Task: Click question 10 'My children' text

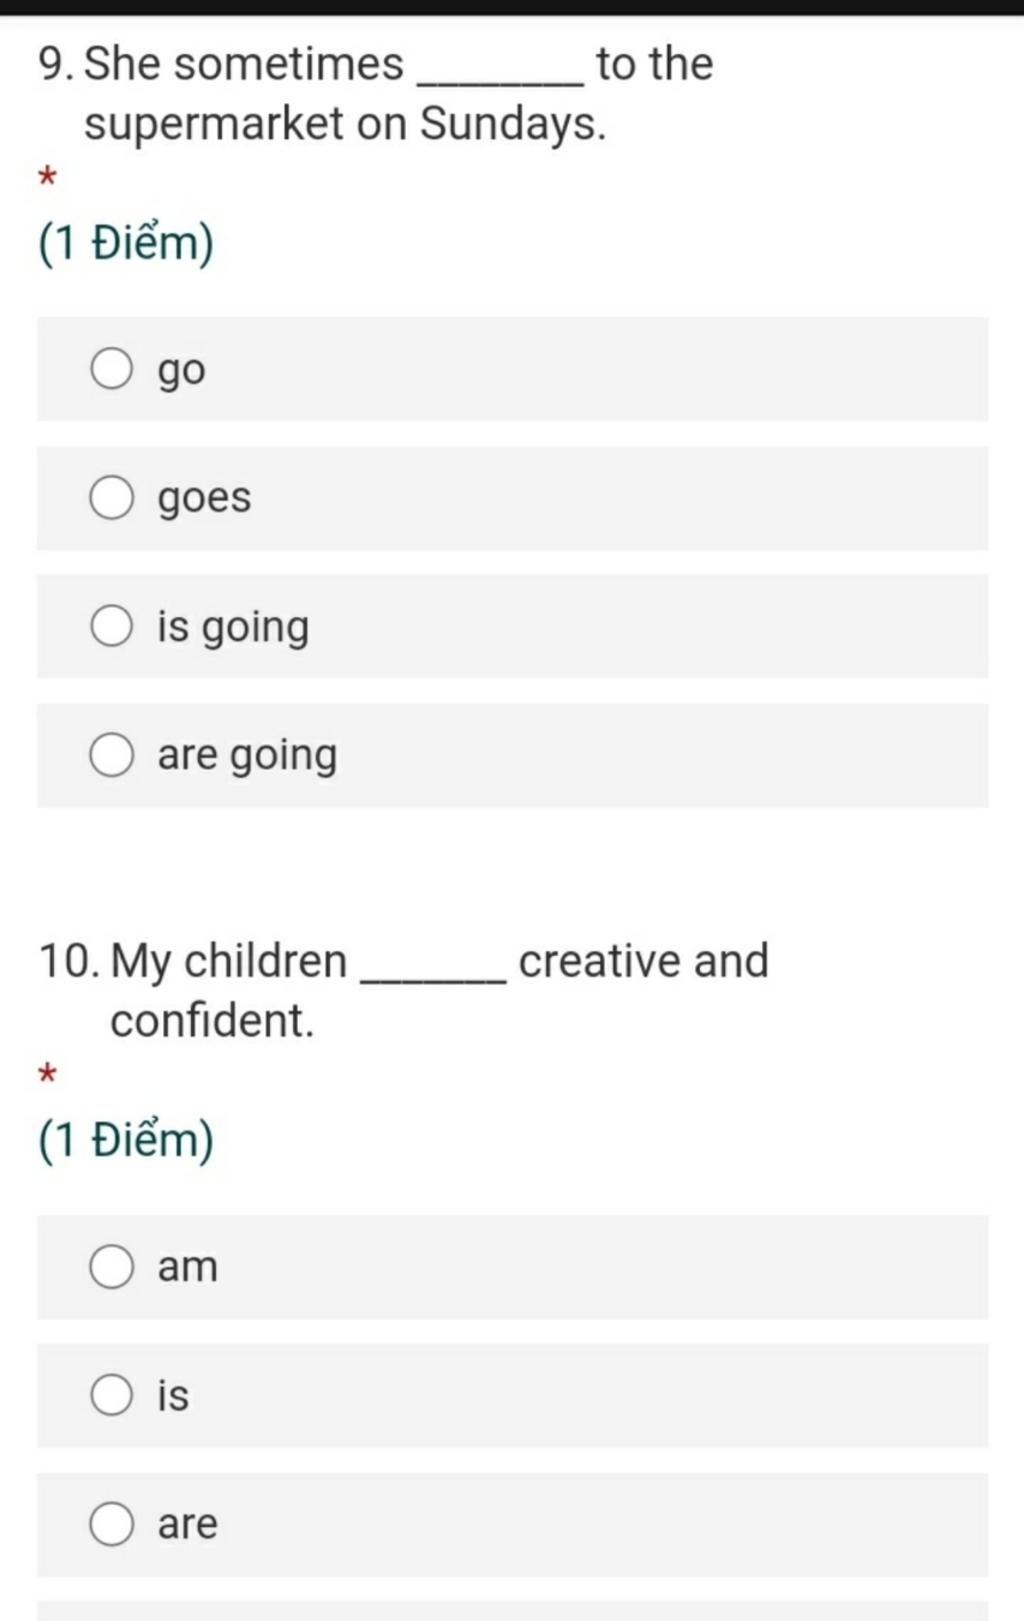Action: (228, 962)
